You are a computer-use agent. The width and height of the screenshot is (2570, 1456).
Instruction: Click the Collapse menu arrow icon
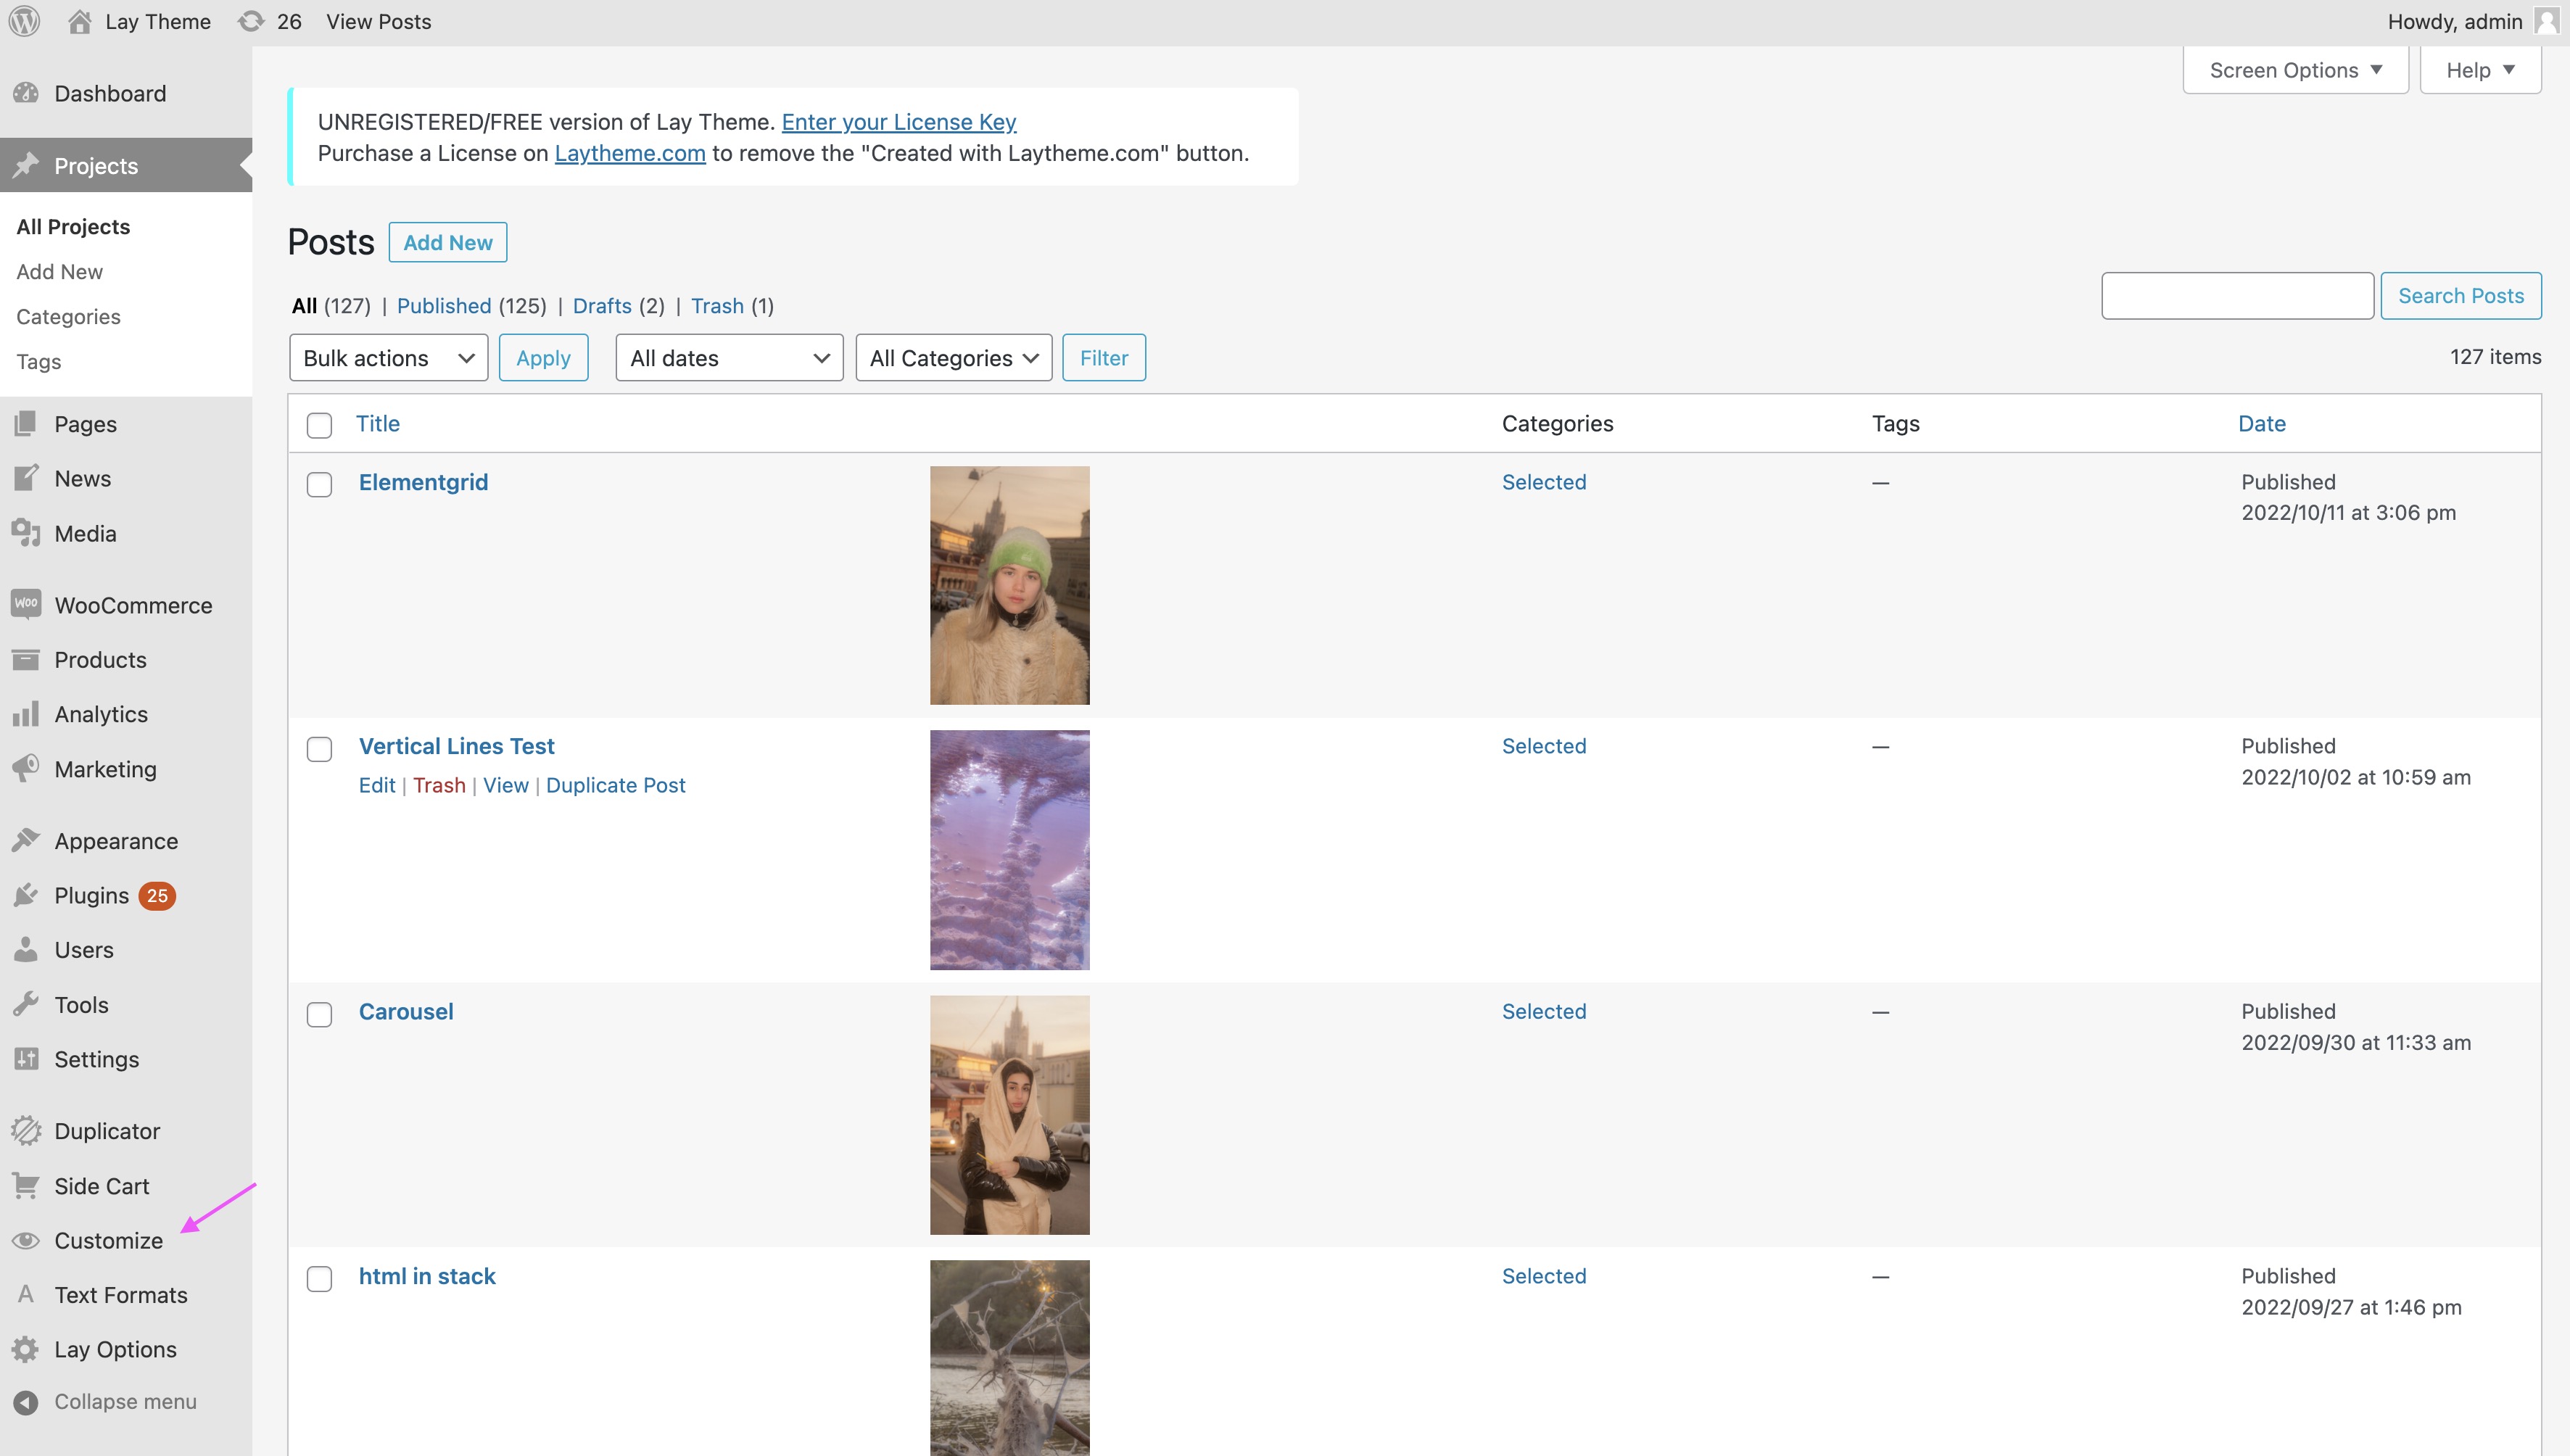click(26, 1403)
